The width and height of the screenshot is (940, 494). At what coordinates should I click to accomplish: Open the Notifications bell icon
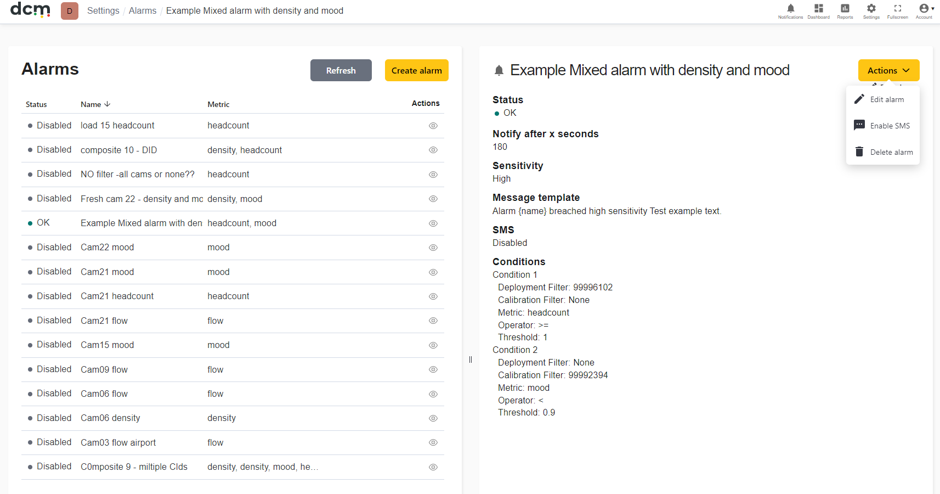tap(790, 10)
